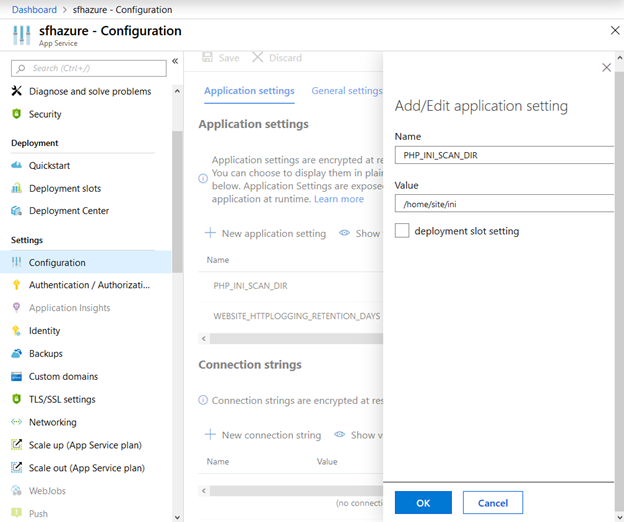Click Cancel in the edit panel
The image size is (624, 522).
493,503
